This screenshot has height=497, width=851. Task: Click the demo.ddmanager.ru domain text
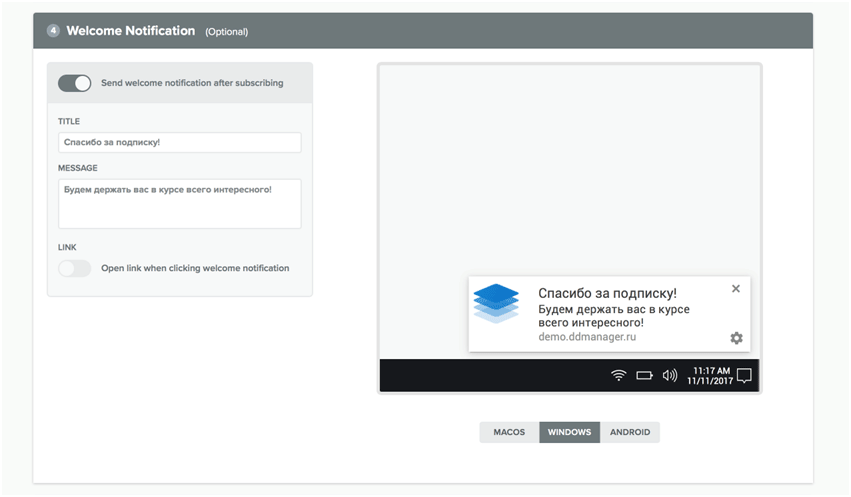pos(587,337)
